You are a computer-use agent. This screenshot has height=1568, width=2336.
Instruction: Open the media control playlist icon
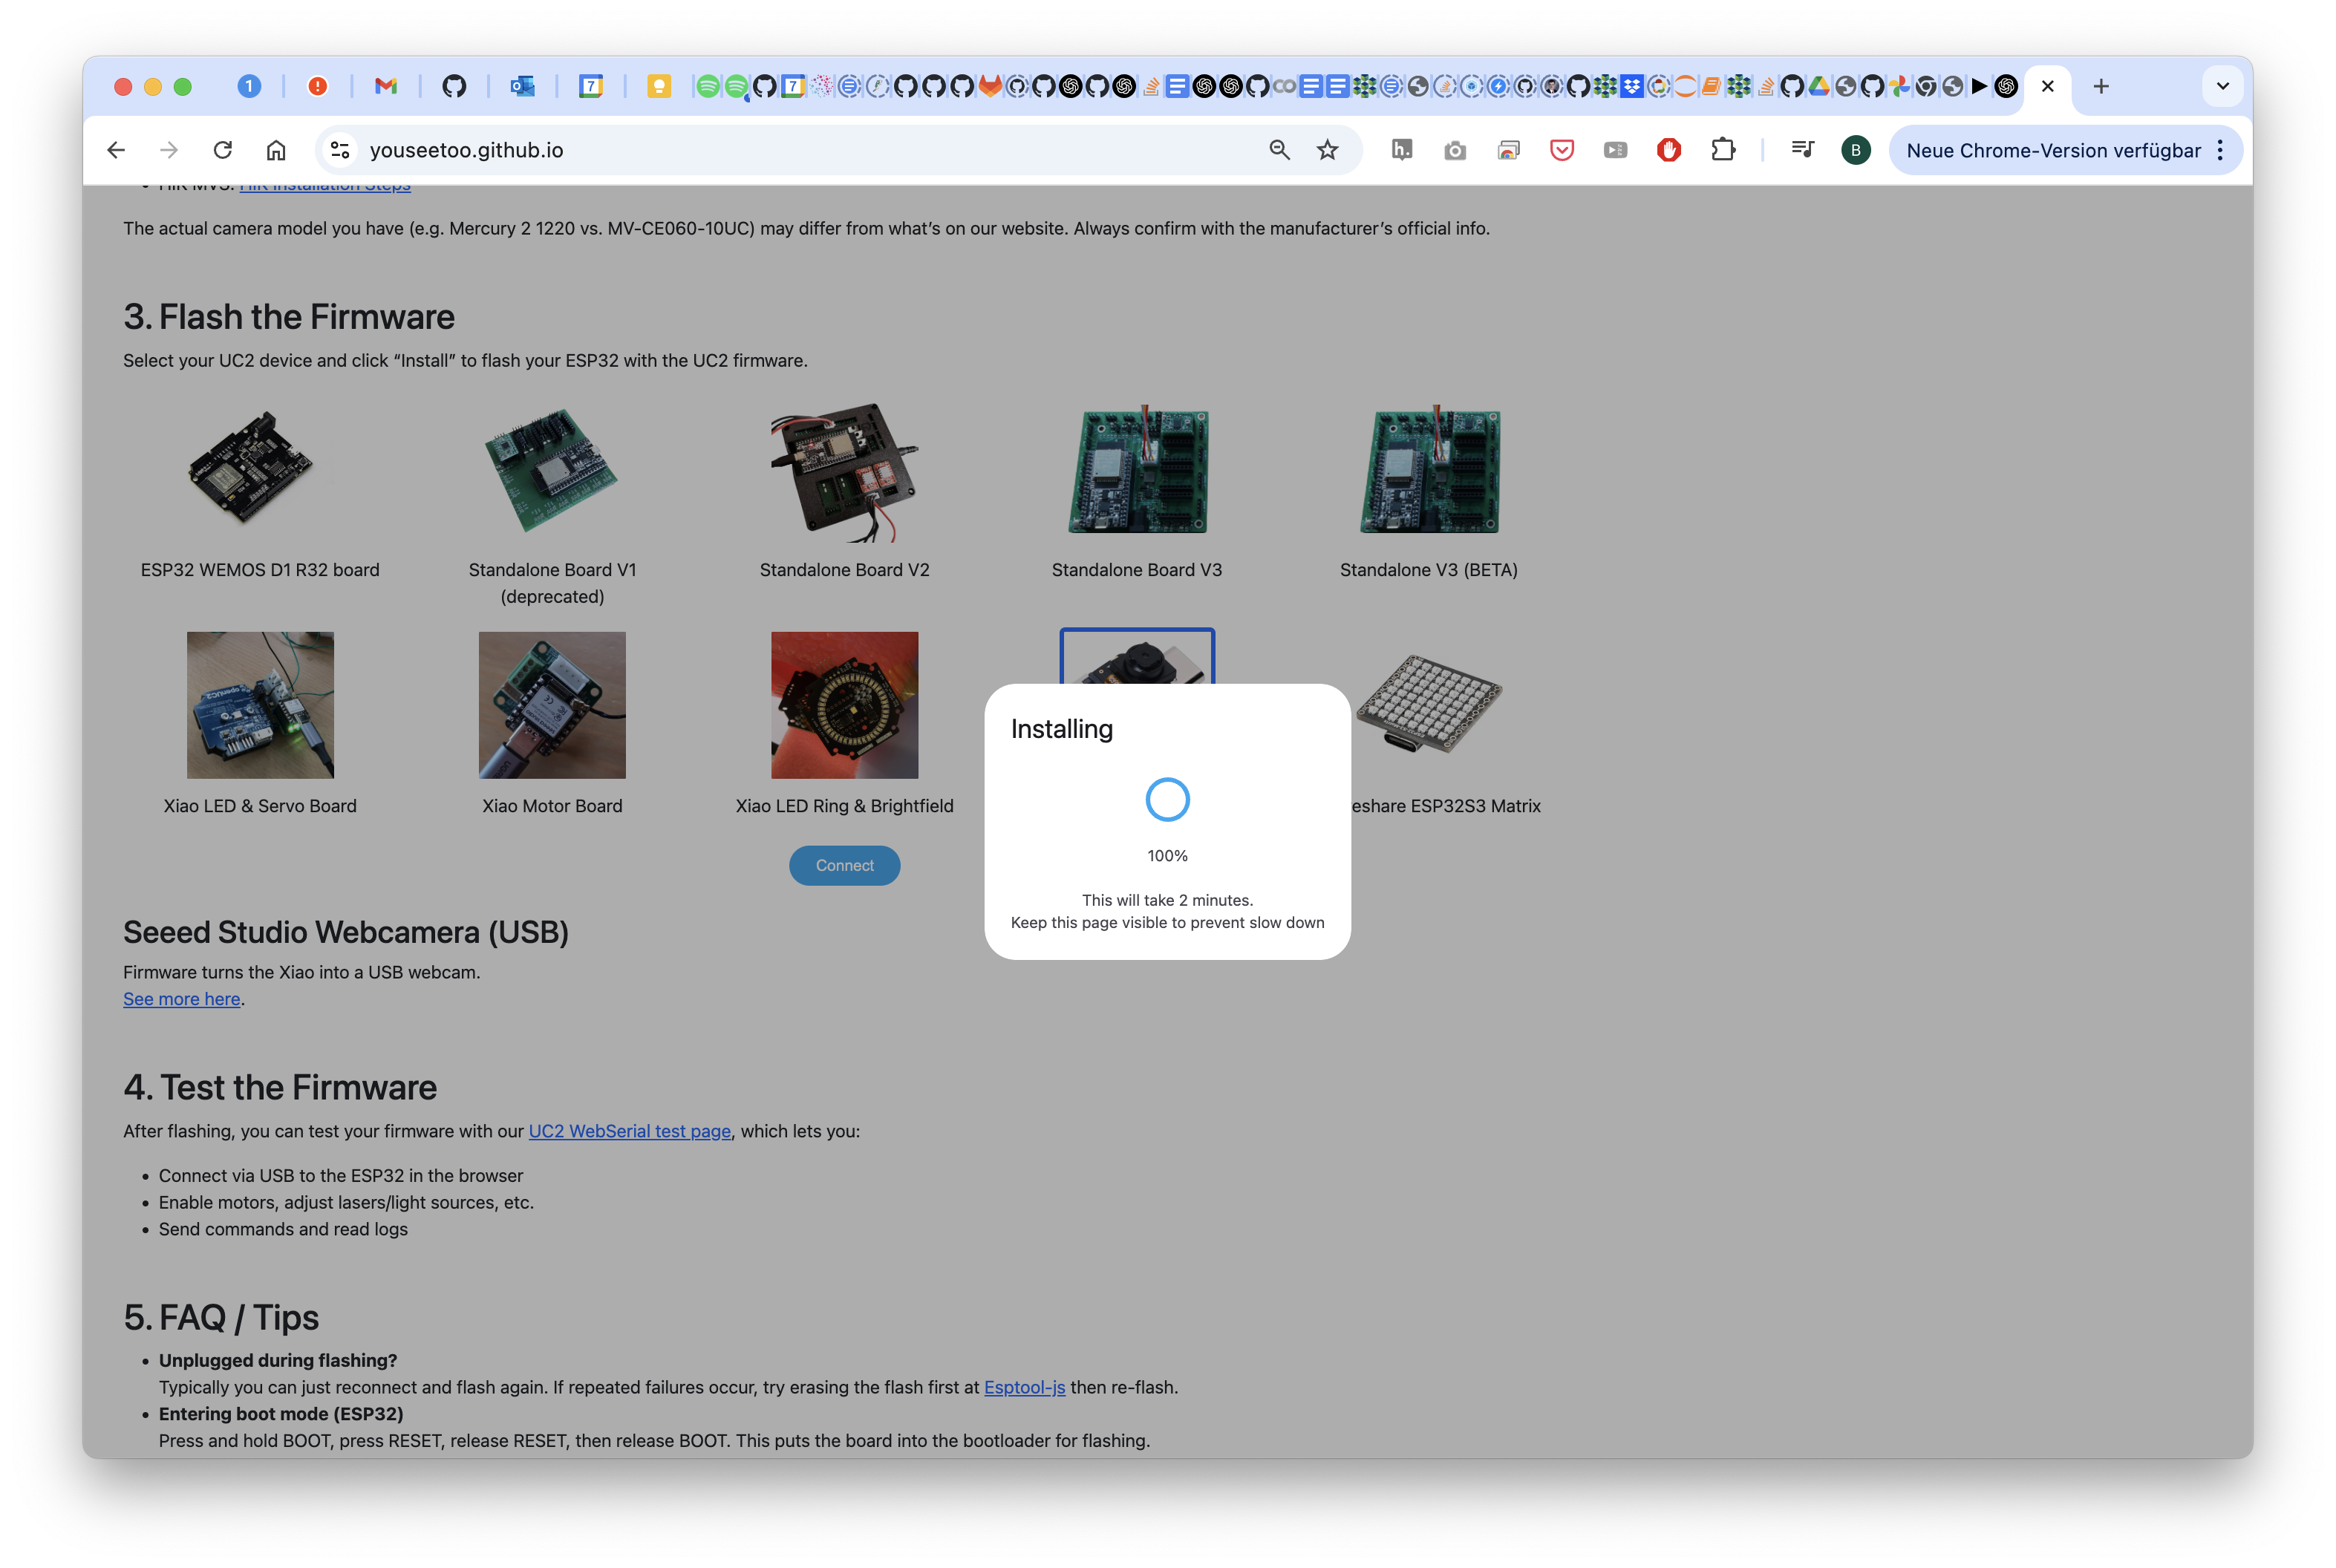[1802, 150]
